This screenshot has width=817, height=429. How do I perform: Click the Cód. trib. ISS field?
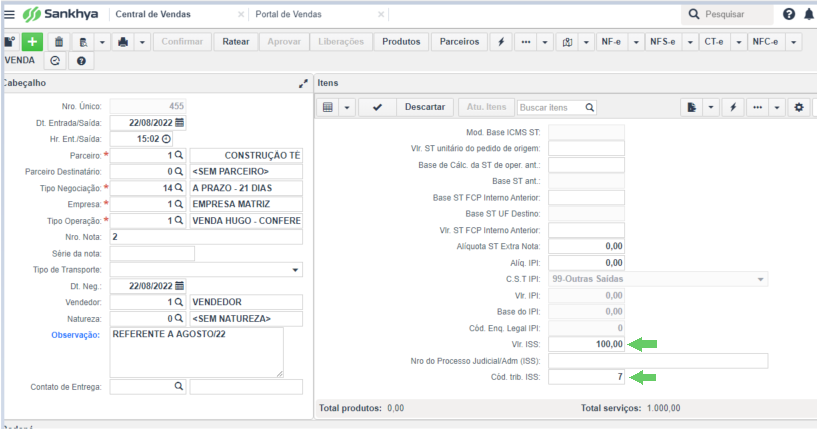586,377
